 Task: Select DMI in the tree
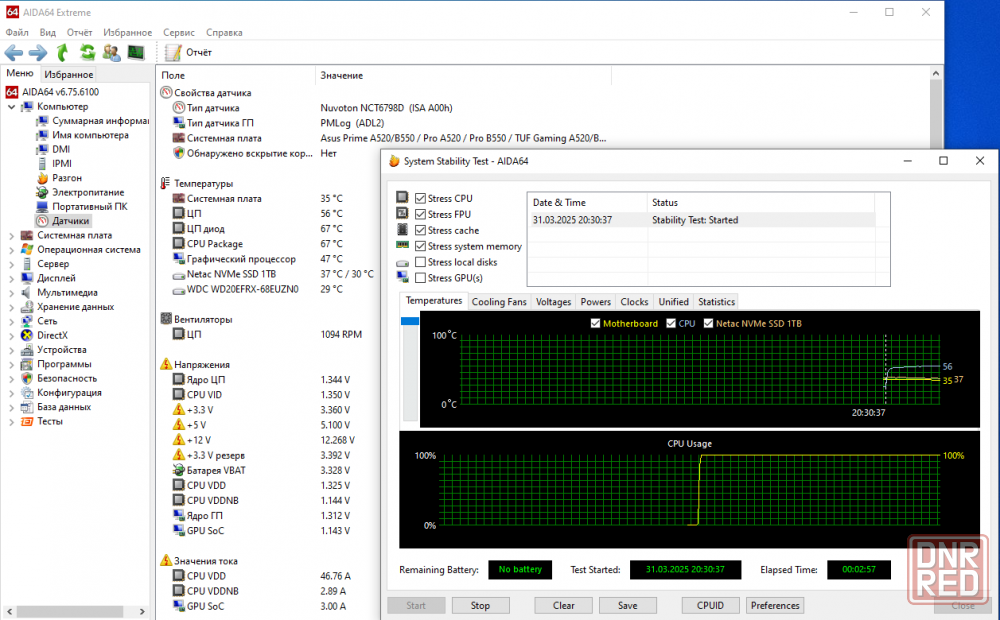tap(61, 149)
